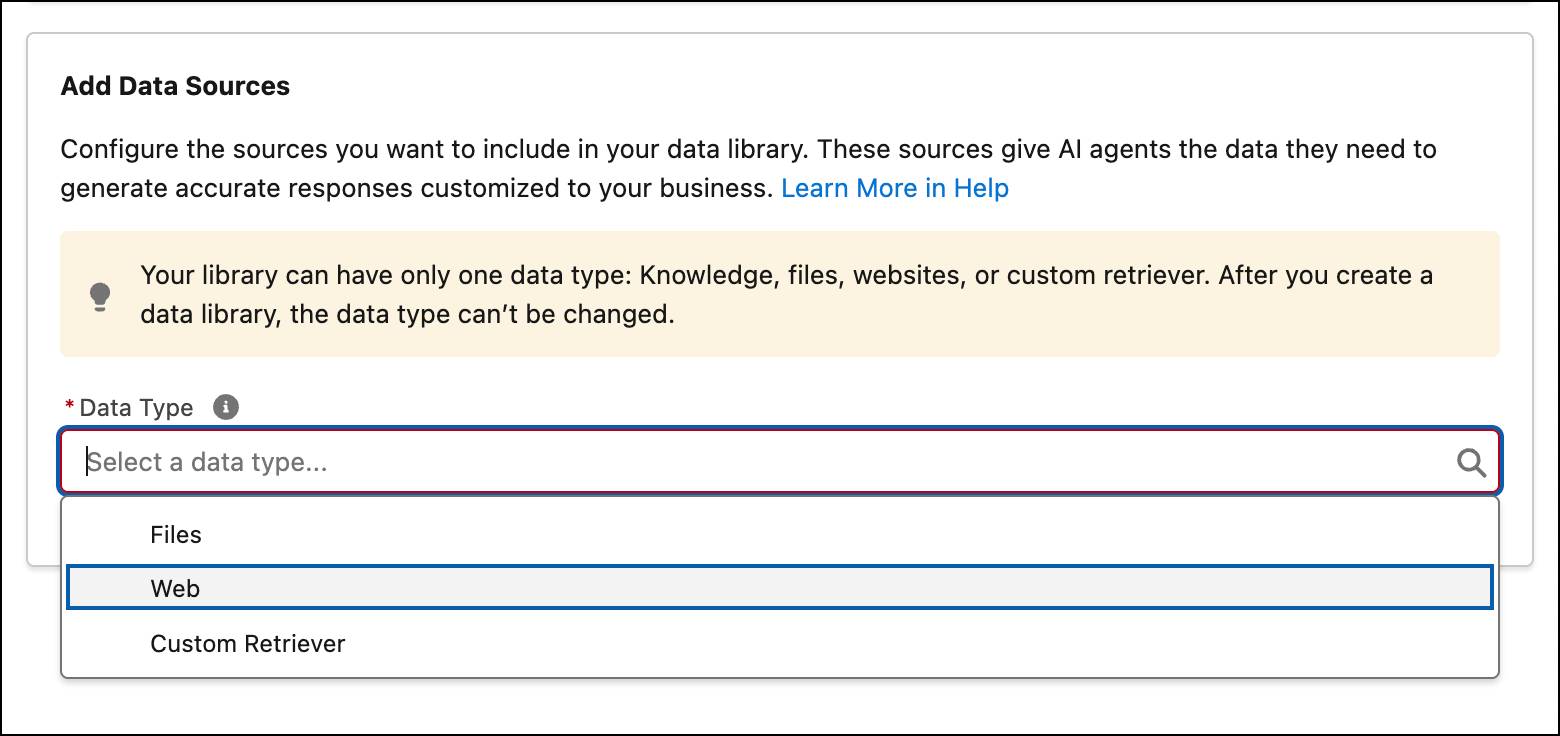Click the yellow notice banner text
This screenshot has width=1560, height=736.
click(x=786, y=276)
